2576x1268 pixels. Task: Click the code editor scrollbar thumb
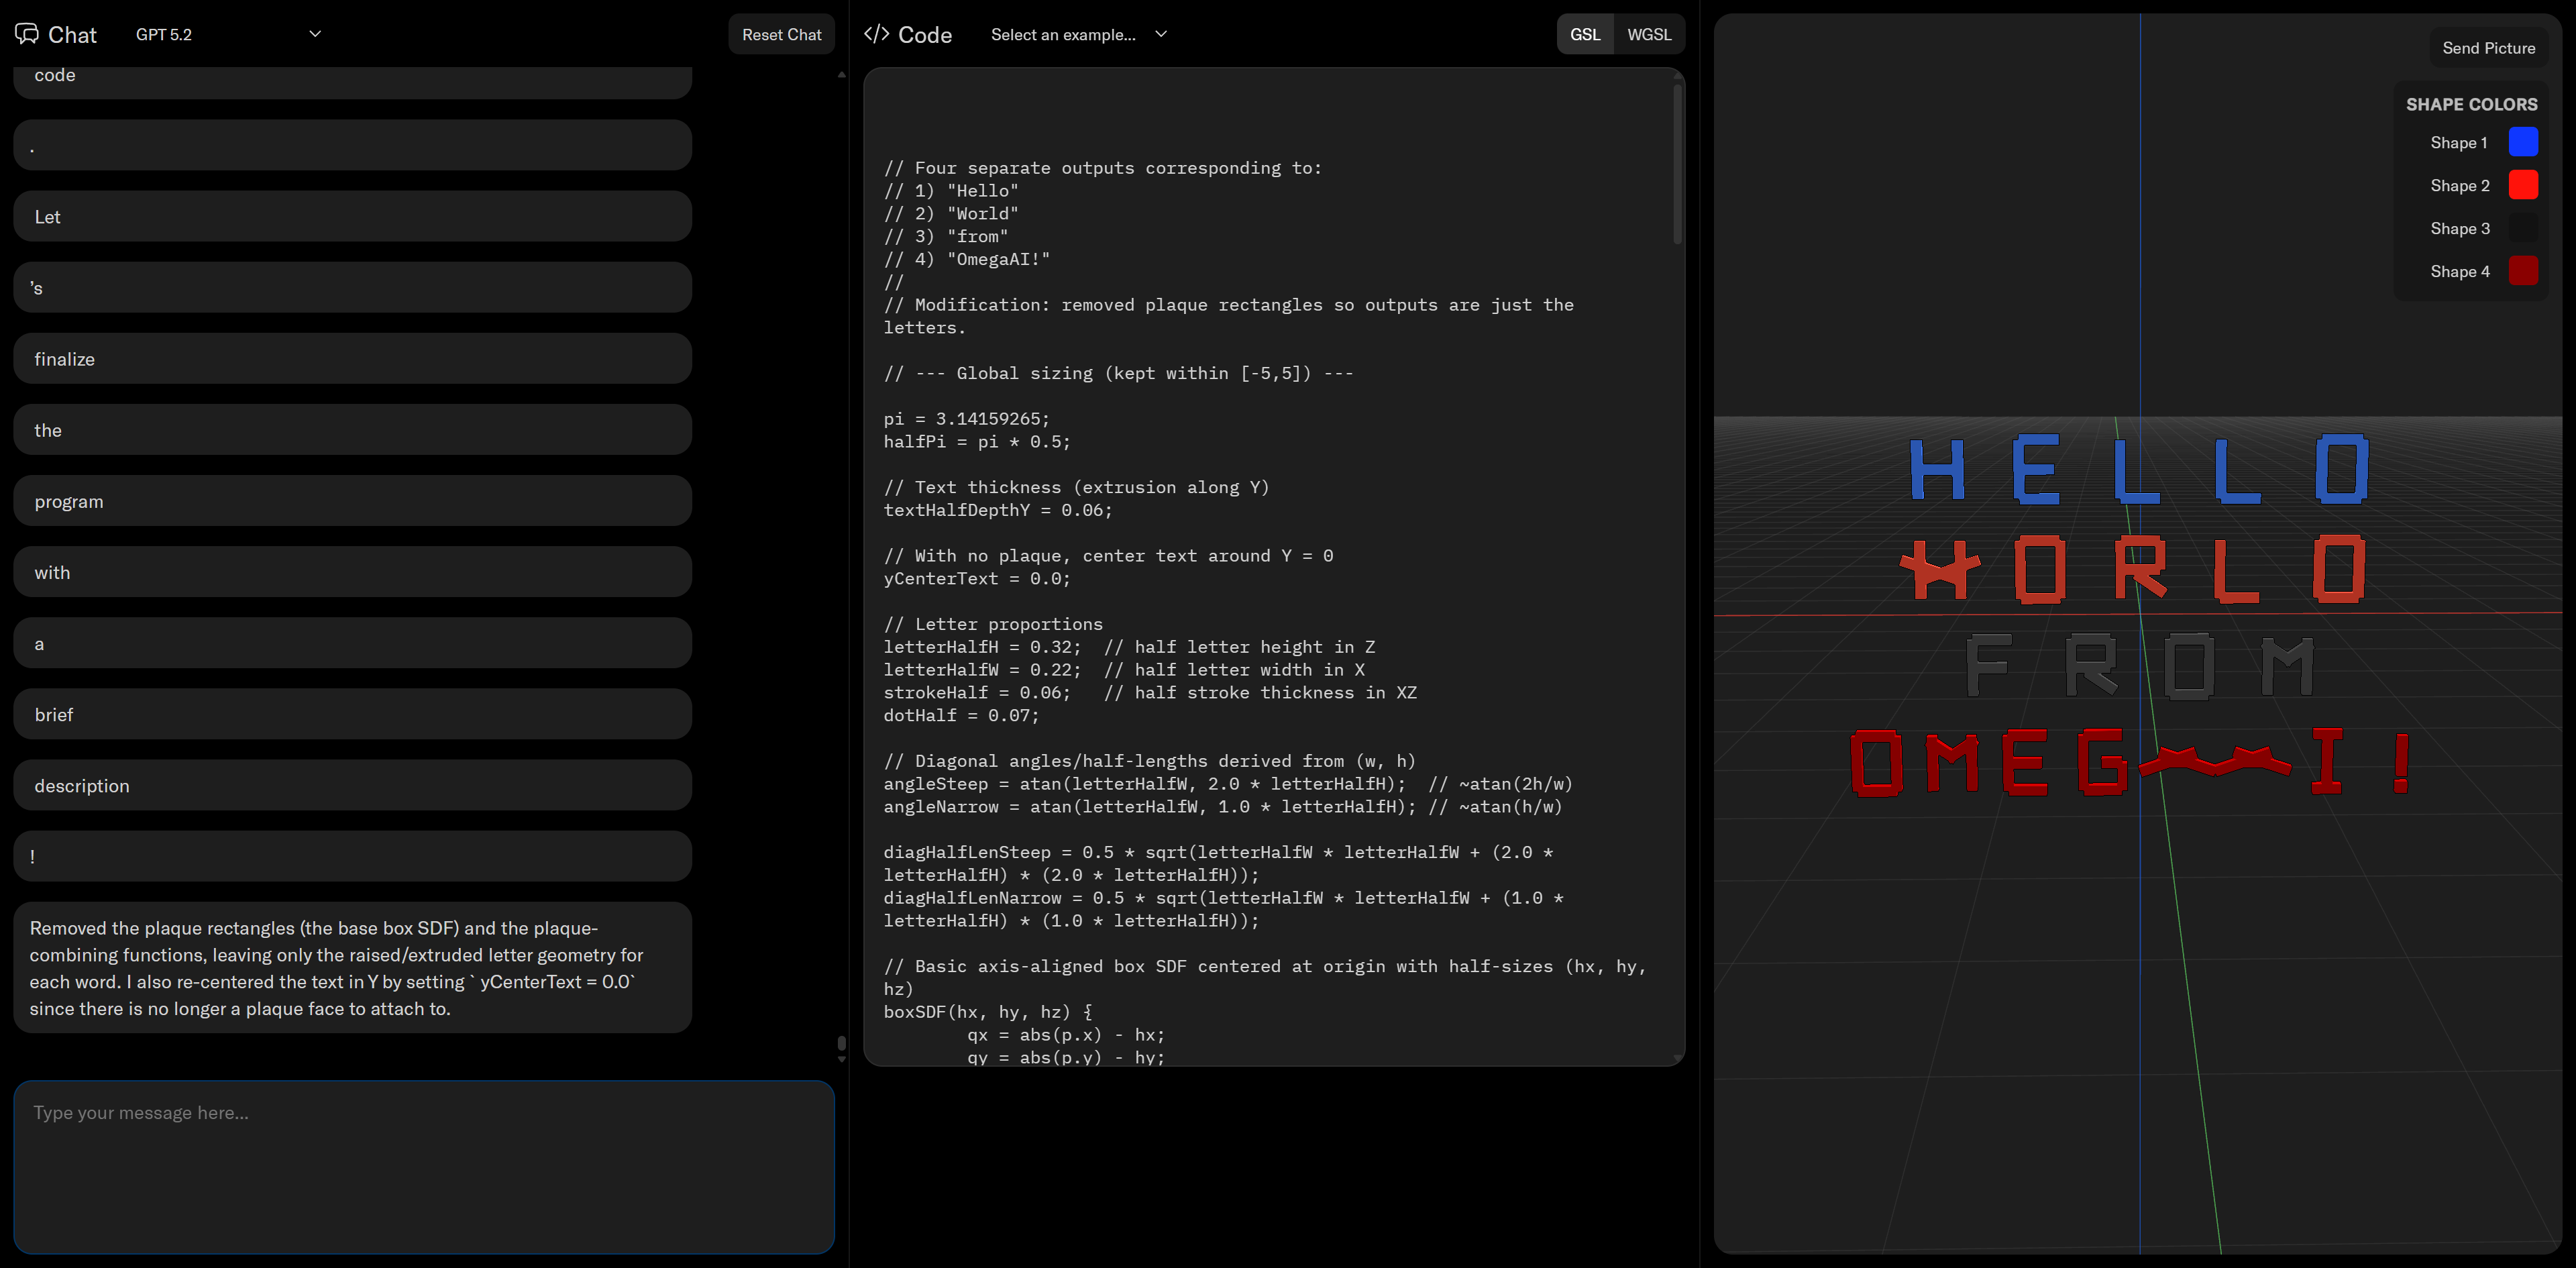pyautogui.click(x=1677, y=163)
